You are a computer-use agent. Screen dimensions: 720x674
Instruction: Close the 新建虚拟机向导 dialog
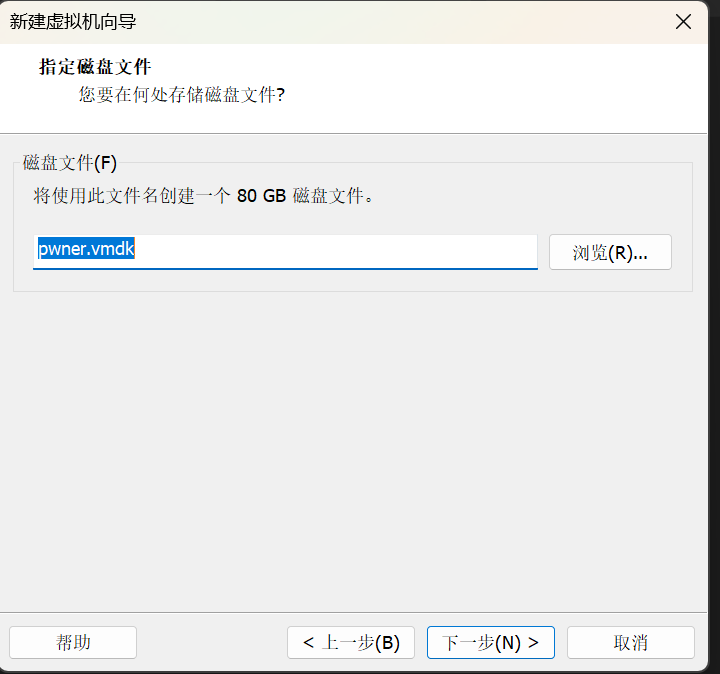(683, 22)
